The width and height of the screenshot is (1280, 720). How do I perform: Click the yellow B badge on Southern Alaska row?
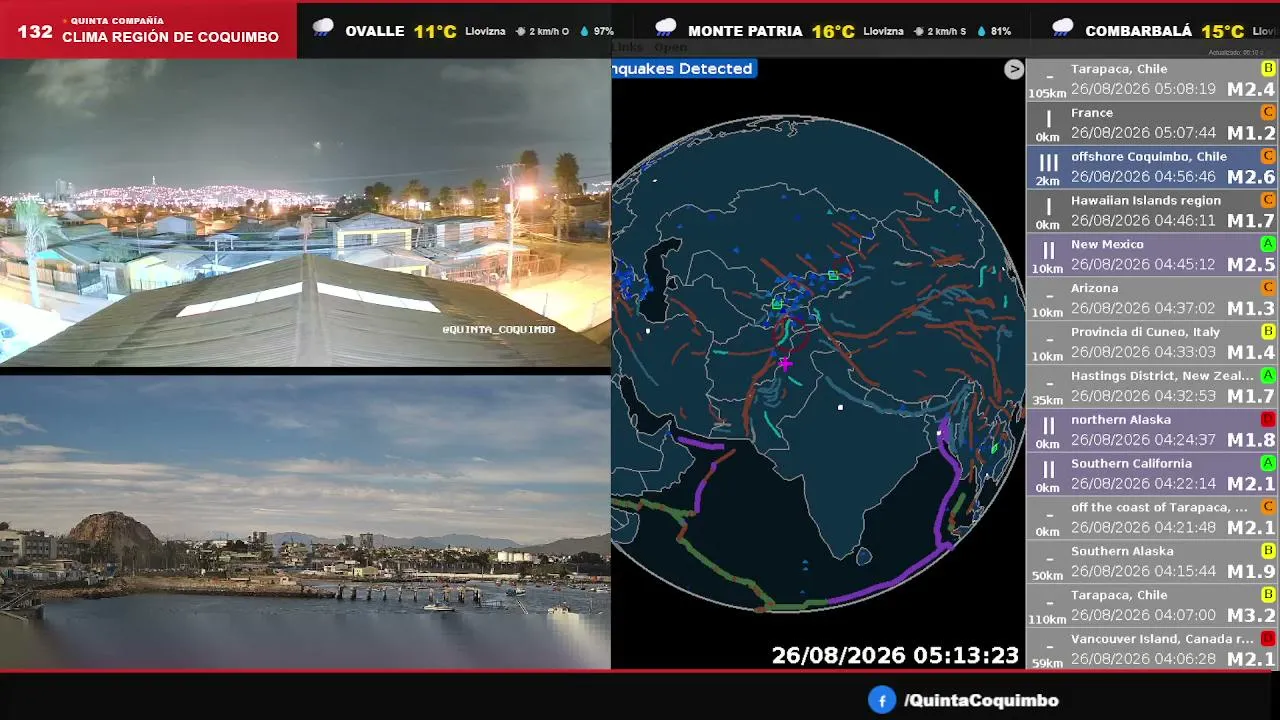pos(1268,550)
